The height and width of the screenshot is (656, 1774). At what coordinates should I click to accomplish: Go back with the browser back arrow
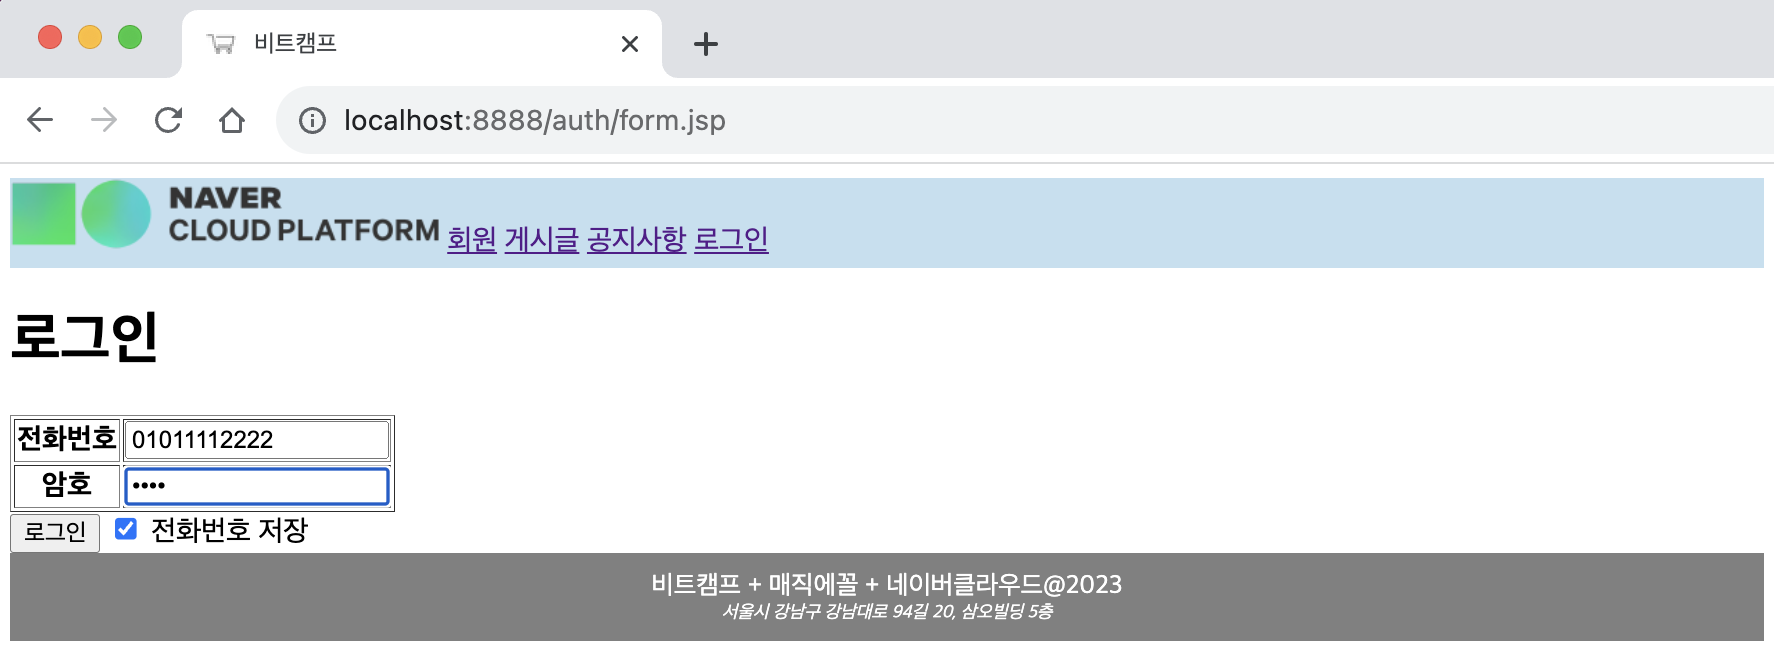coord(40,120)
